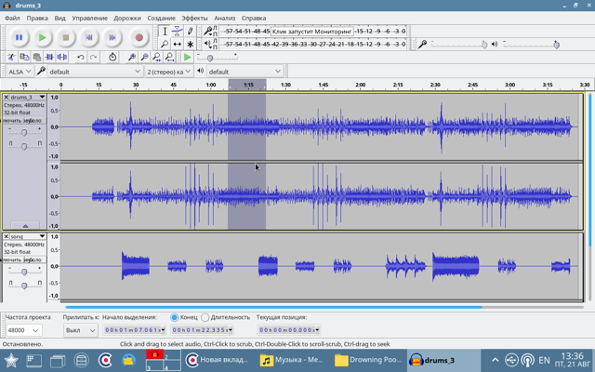Select the Длительность radio button
This screenshot has height=372, width=595.
pyautogui.click(x=205, y=317)
